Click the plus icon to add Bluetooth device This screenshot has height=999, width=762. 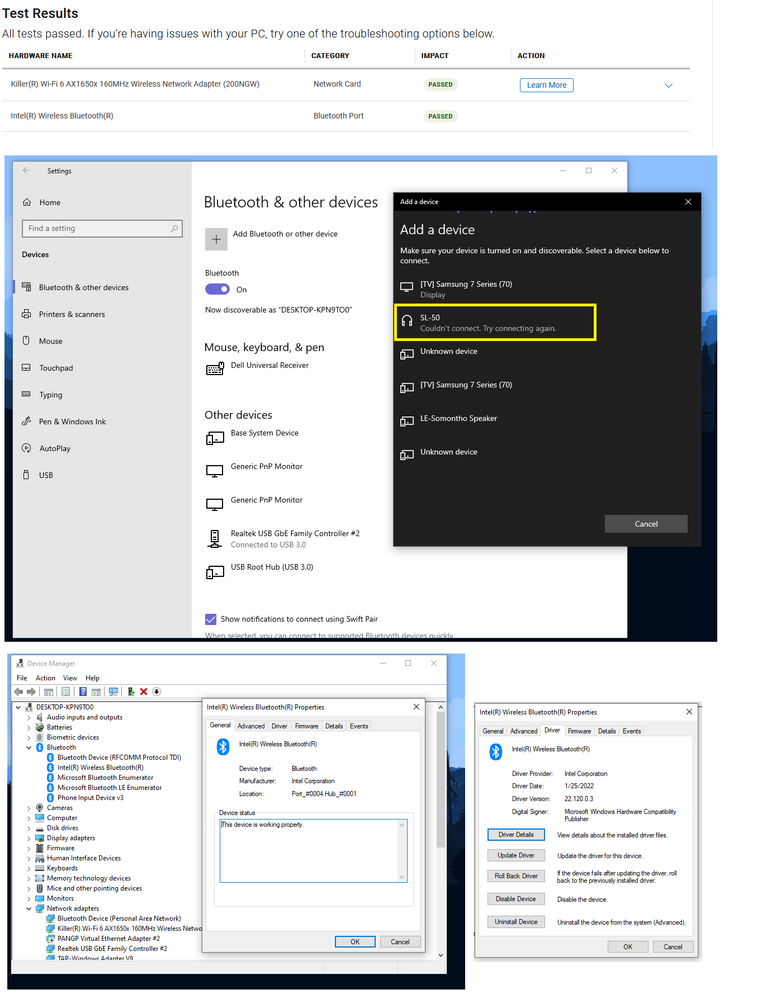click(x=215, y=238)
